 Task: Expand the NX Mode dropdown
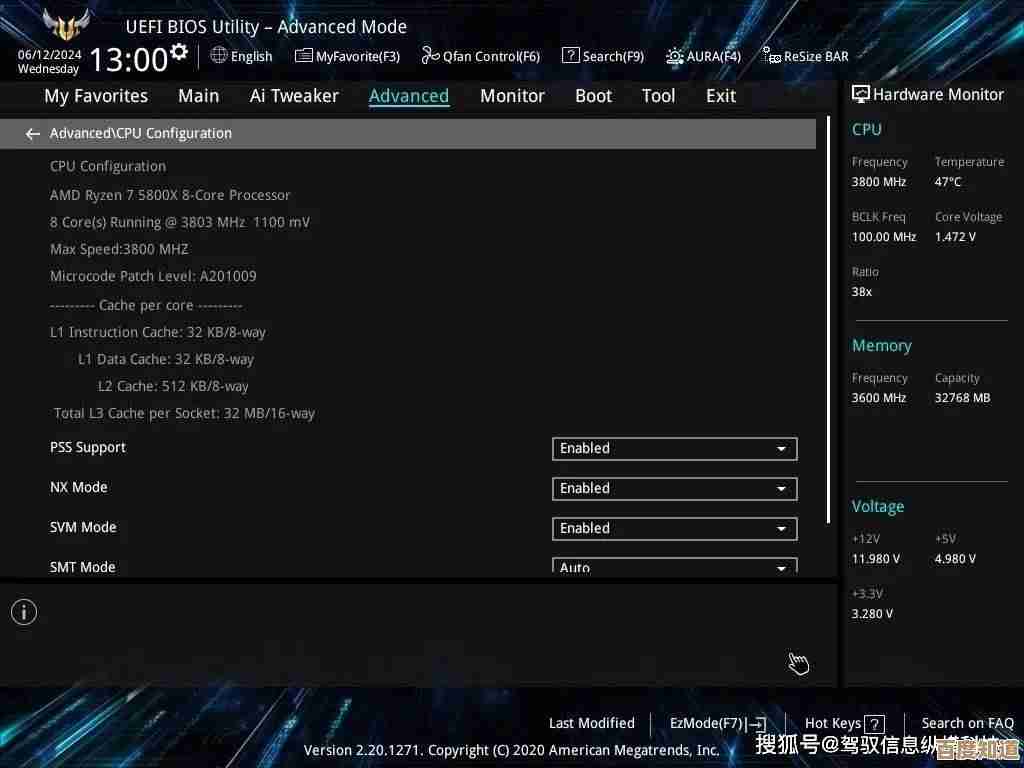(674, 489)
